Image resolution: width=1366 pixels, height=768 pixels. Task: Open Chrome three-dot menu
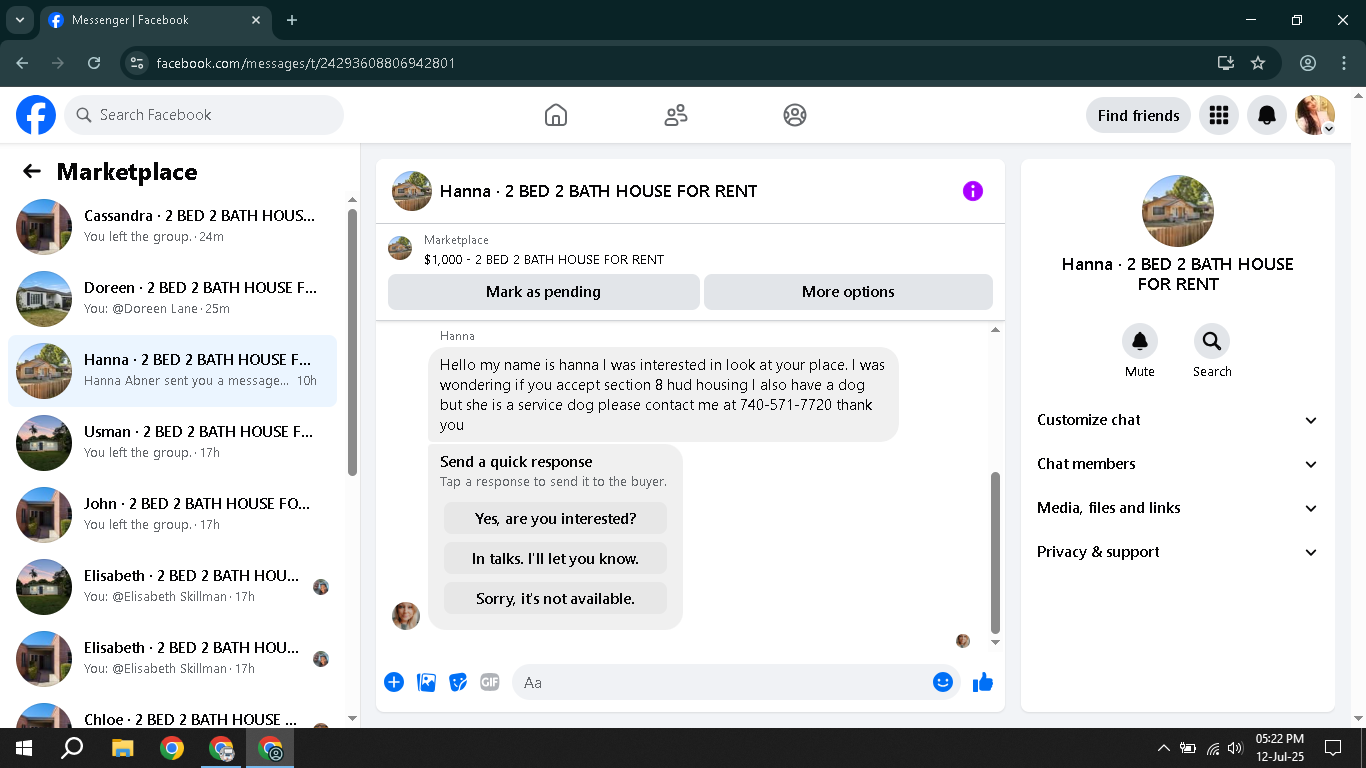(x=1343, y=63)
